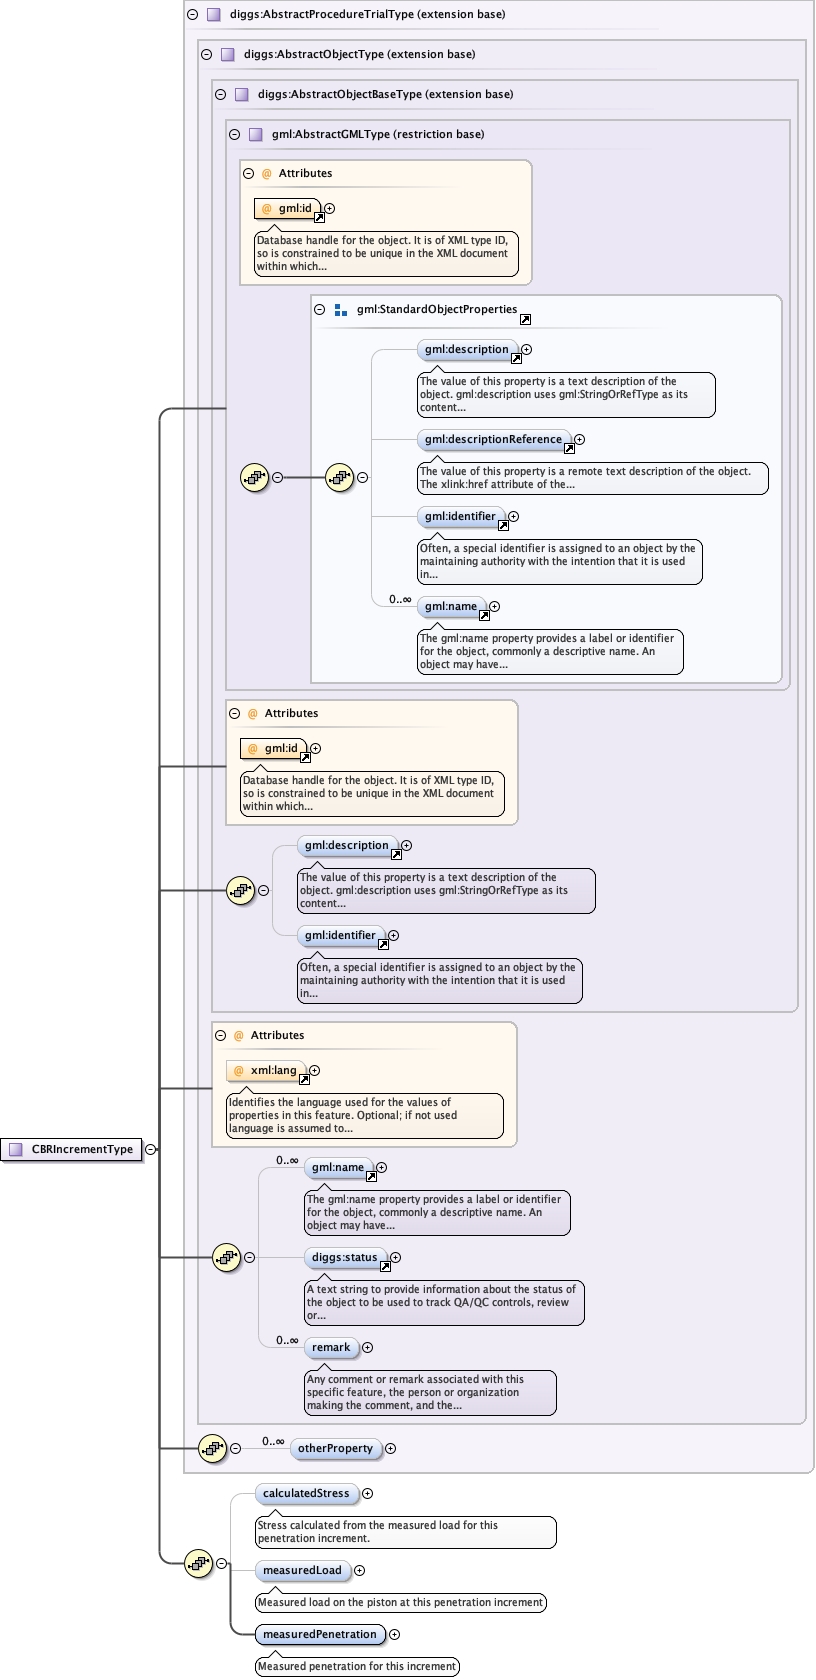Open the gml:descriptionReference element
Image resolution: width=816 pixels, height=1680 pixels.
[493, 439]
